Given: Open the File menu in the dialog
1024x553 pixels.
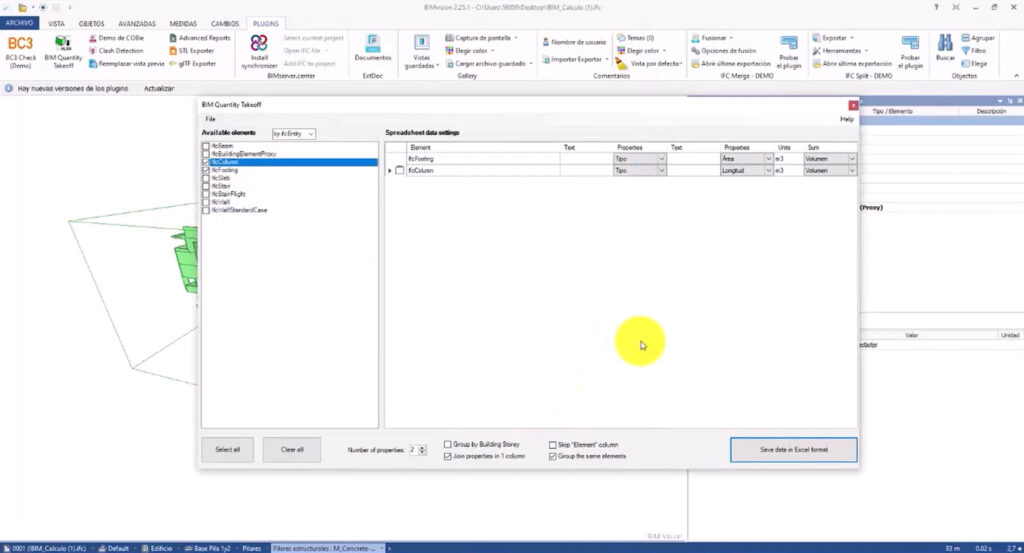Looking at the screenshot, I should point(211,119).
